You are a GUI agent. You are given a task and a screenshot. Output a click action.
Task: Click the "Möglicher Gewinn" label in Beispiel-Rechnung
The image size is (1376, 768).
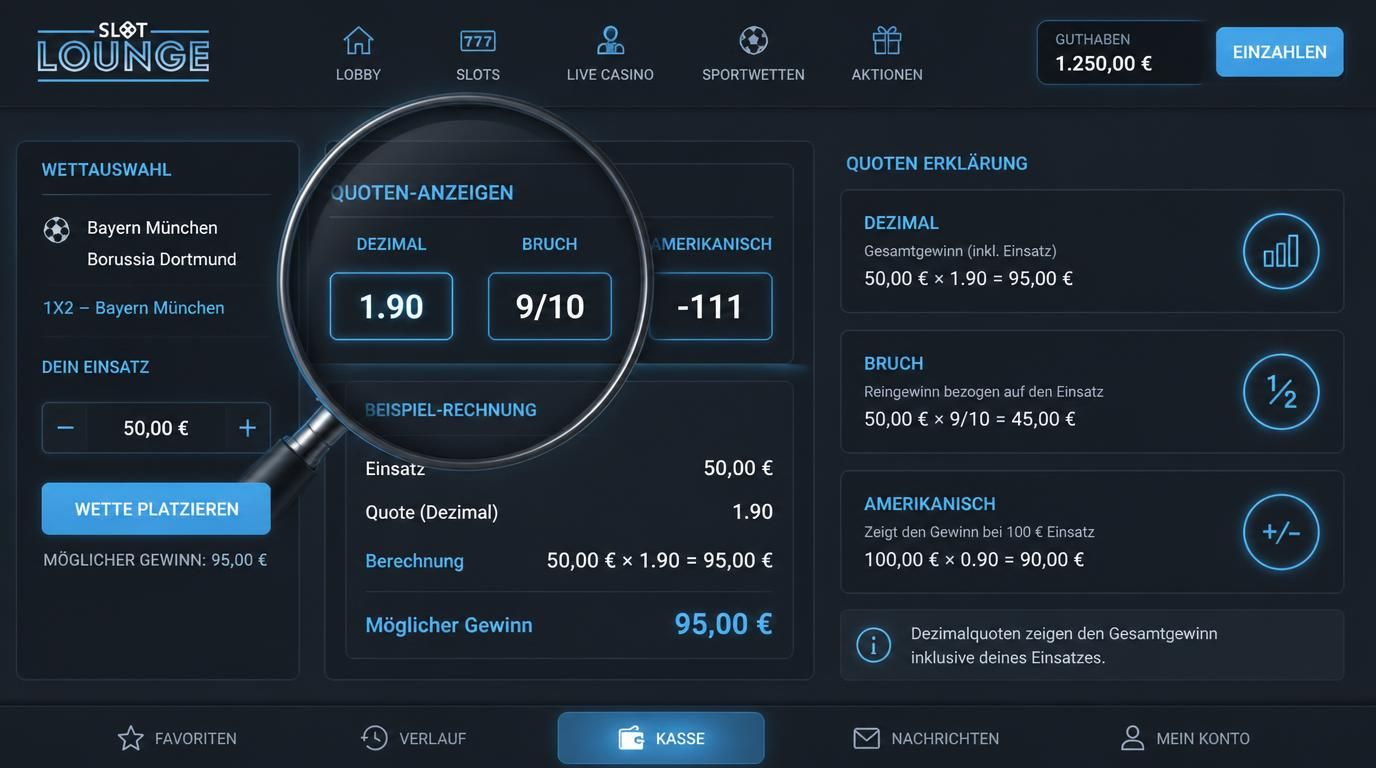[449, 625]
